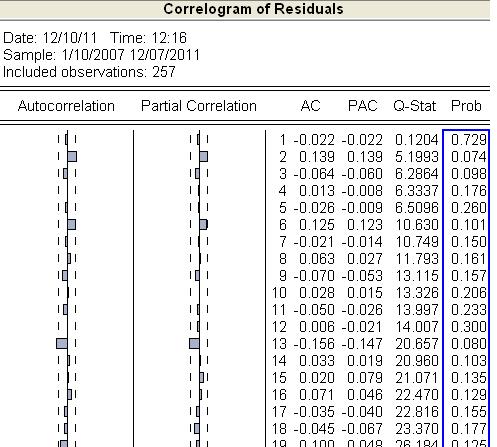Click the Prob column header
This screenshot has width=497, height=447.
[x=466, y=106]
